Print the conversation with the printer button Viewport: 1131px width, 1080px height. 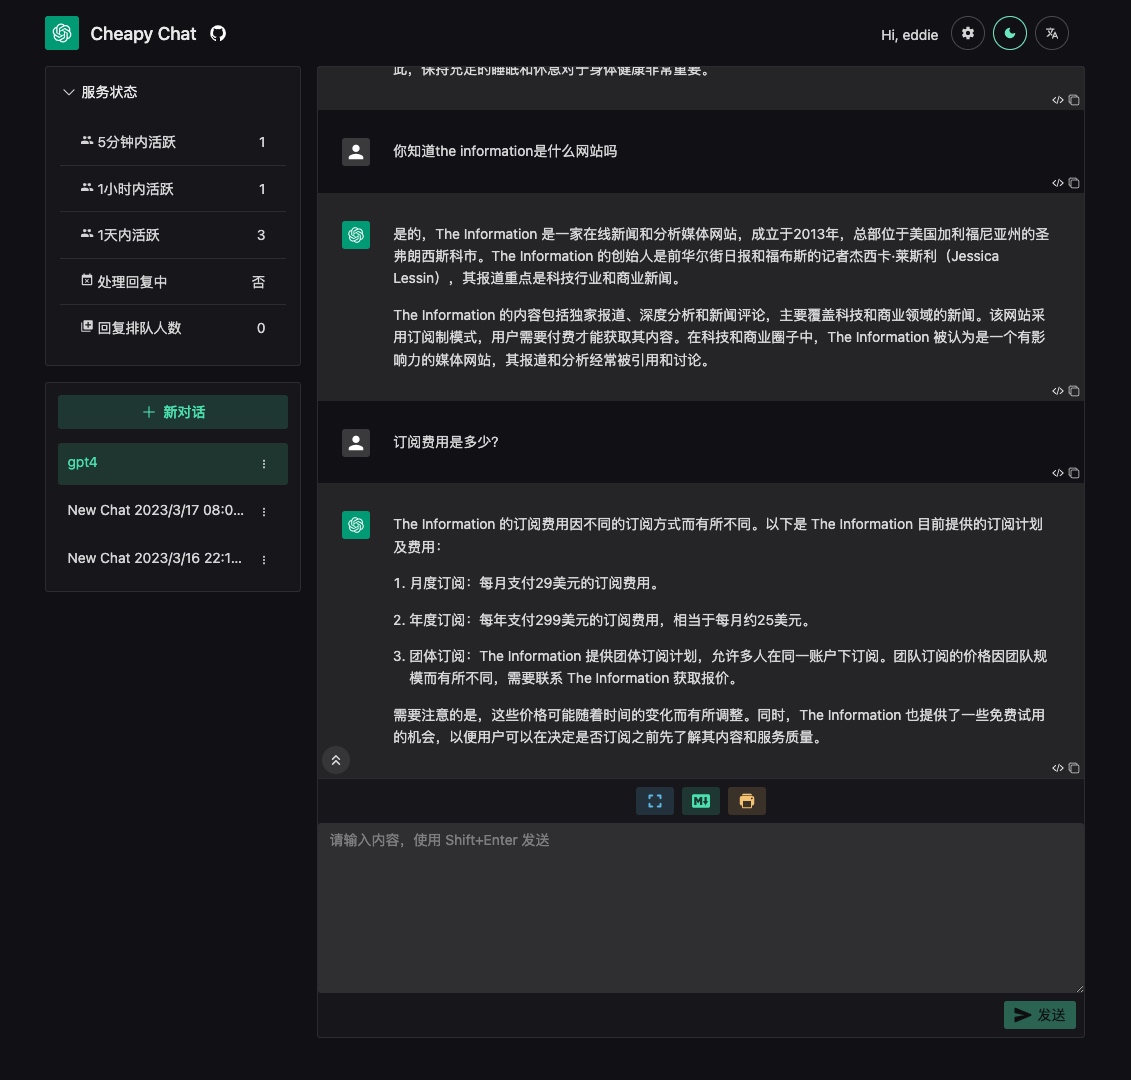[747, 802]
